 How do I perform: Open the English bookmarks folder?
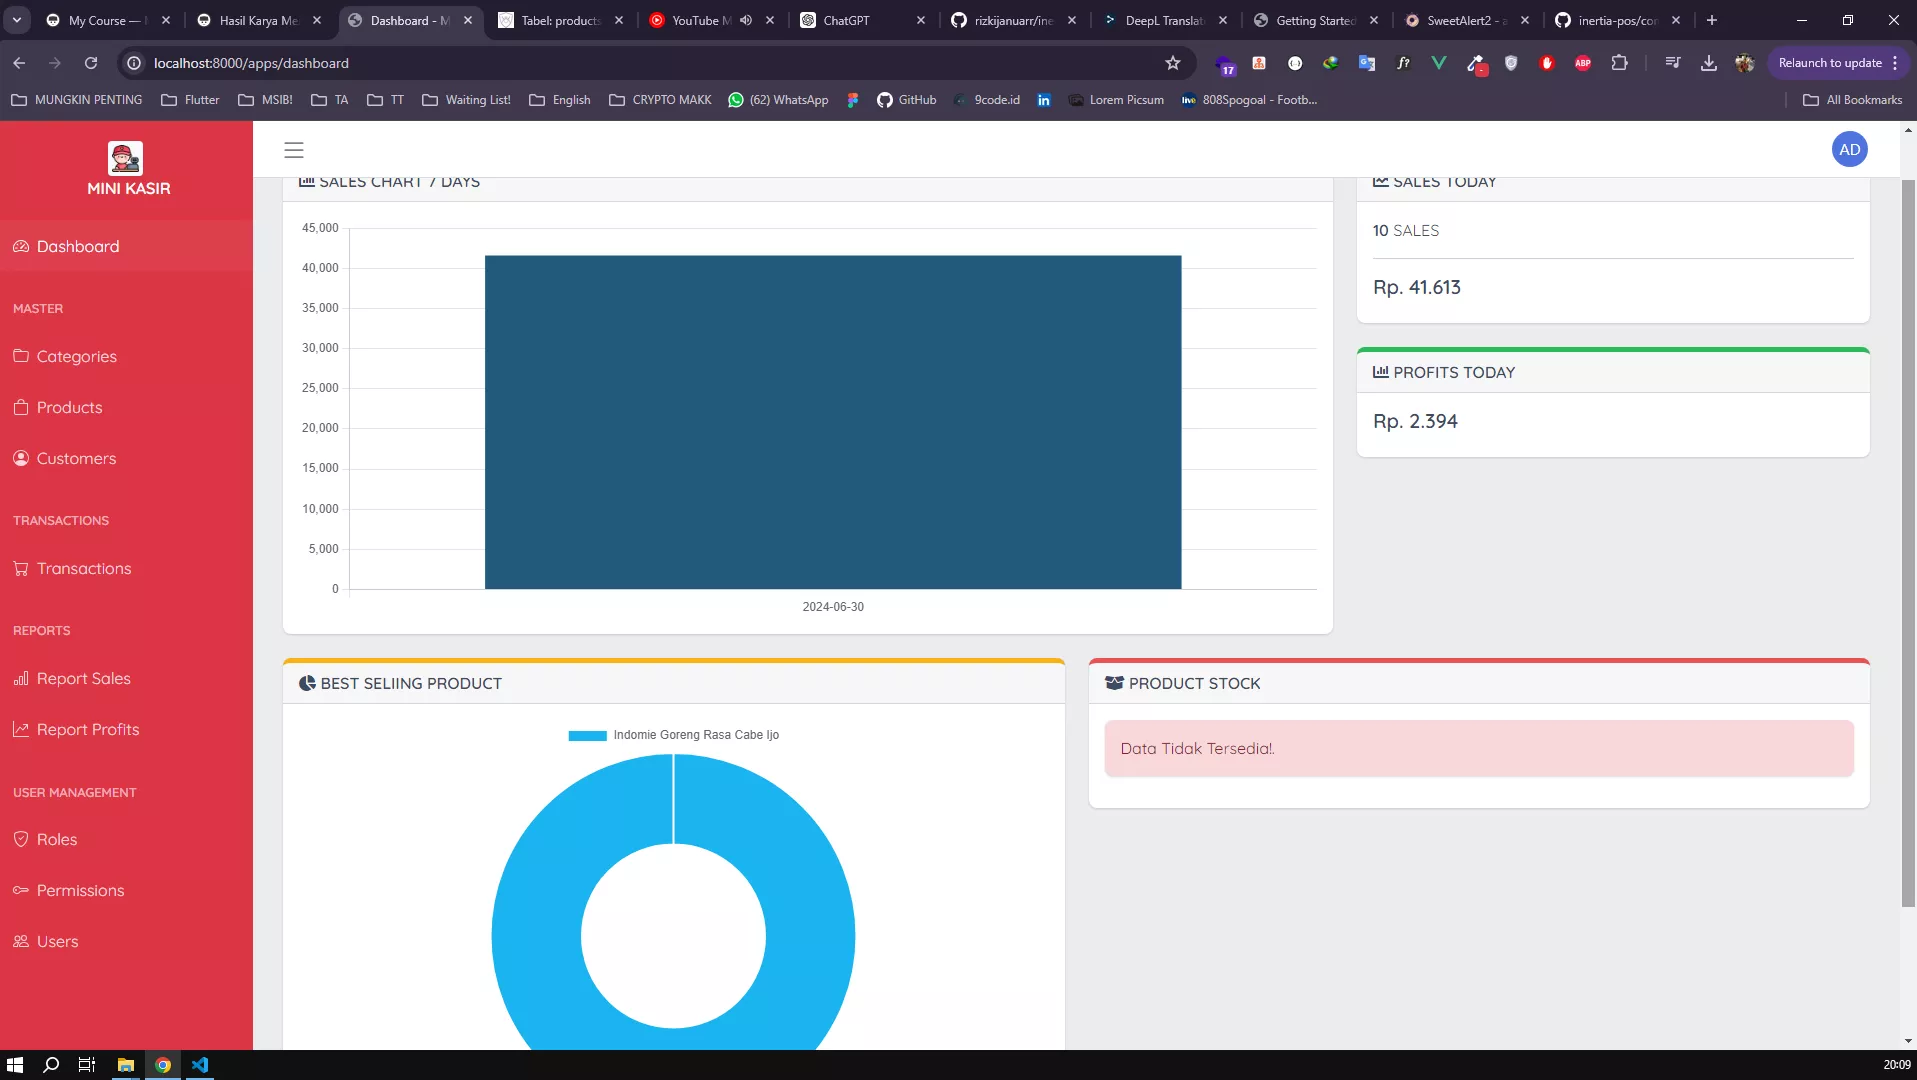560,100
